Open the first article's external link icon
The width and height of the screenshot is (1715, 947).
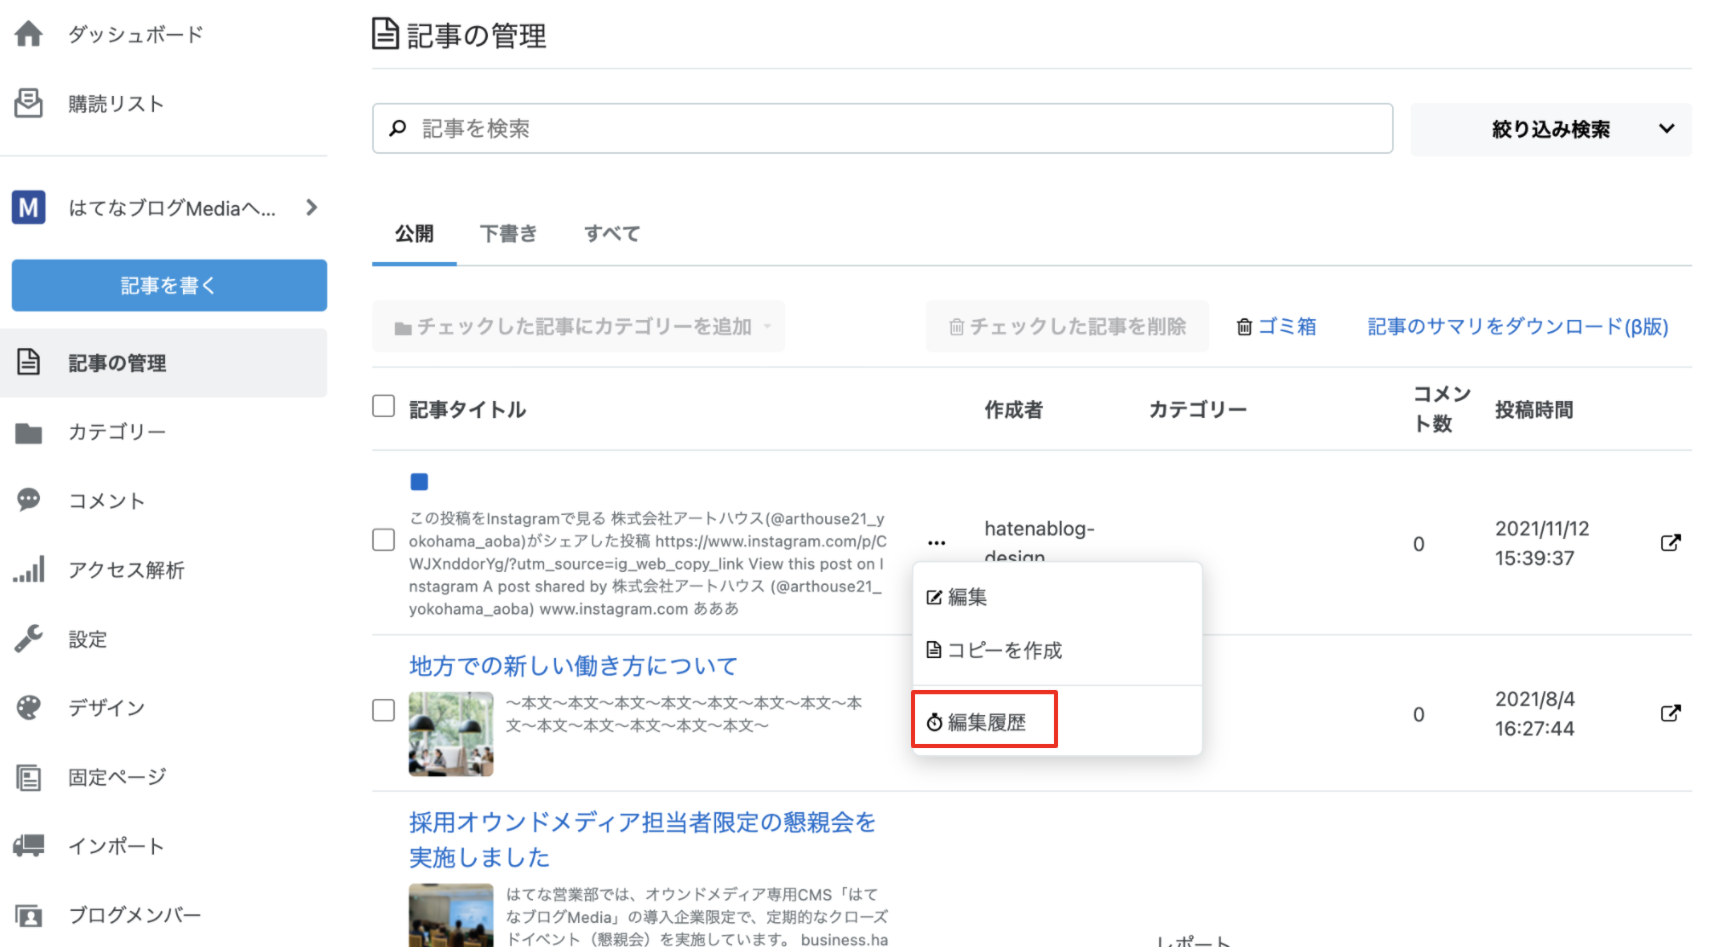(1671, 543)
